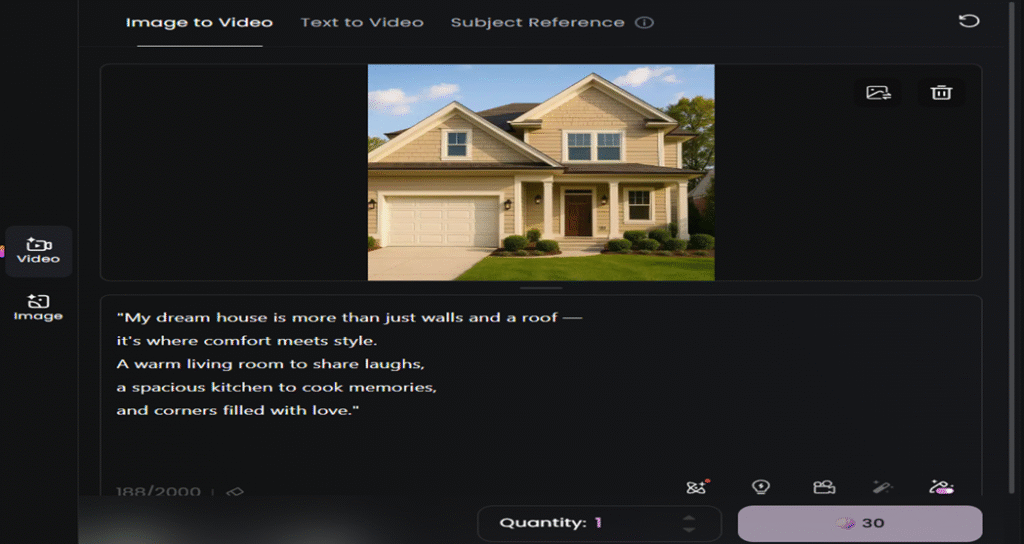Image resolution: width=1024 pixels, height=544 pixels.
Task: Select Video in the left sidebar
Action: [39, 251]
